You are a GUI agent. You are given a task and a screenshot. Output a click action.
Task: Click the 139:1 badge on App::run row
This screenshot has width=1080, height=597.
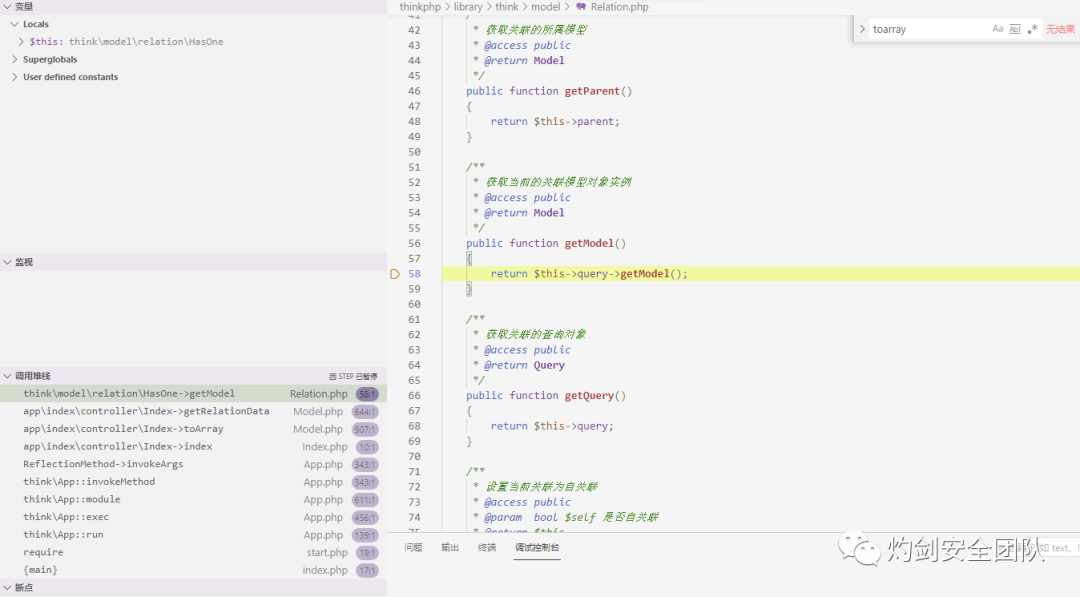[x=364, y=536]
